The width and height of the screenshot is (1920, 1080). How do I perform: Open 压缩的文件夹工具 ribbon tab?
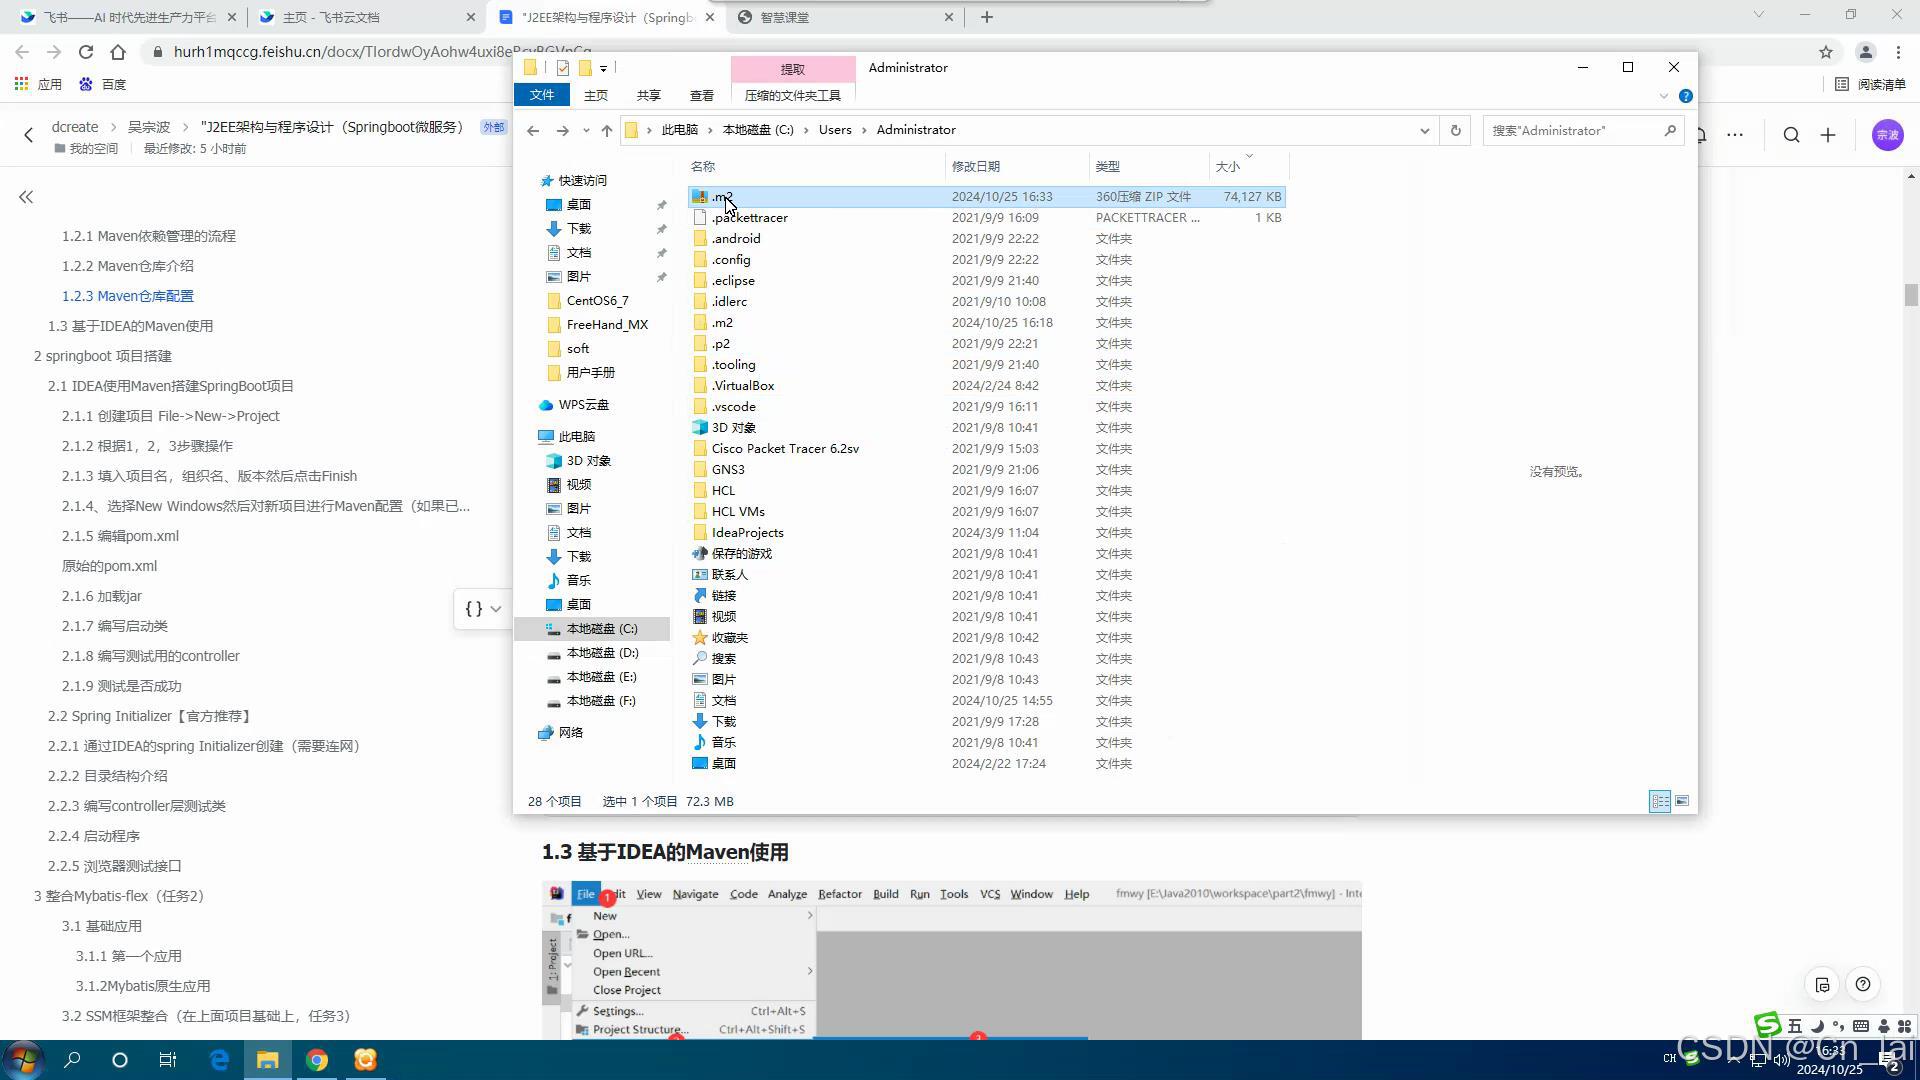tap(793, 95)
